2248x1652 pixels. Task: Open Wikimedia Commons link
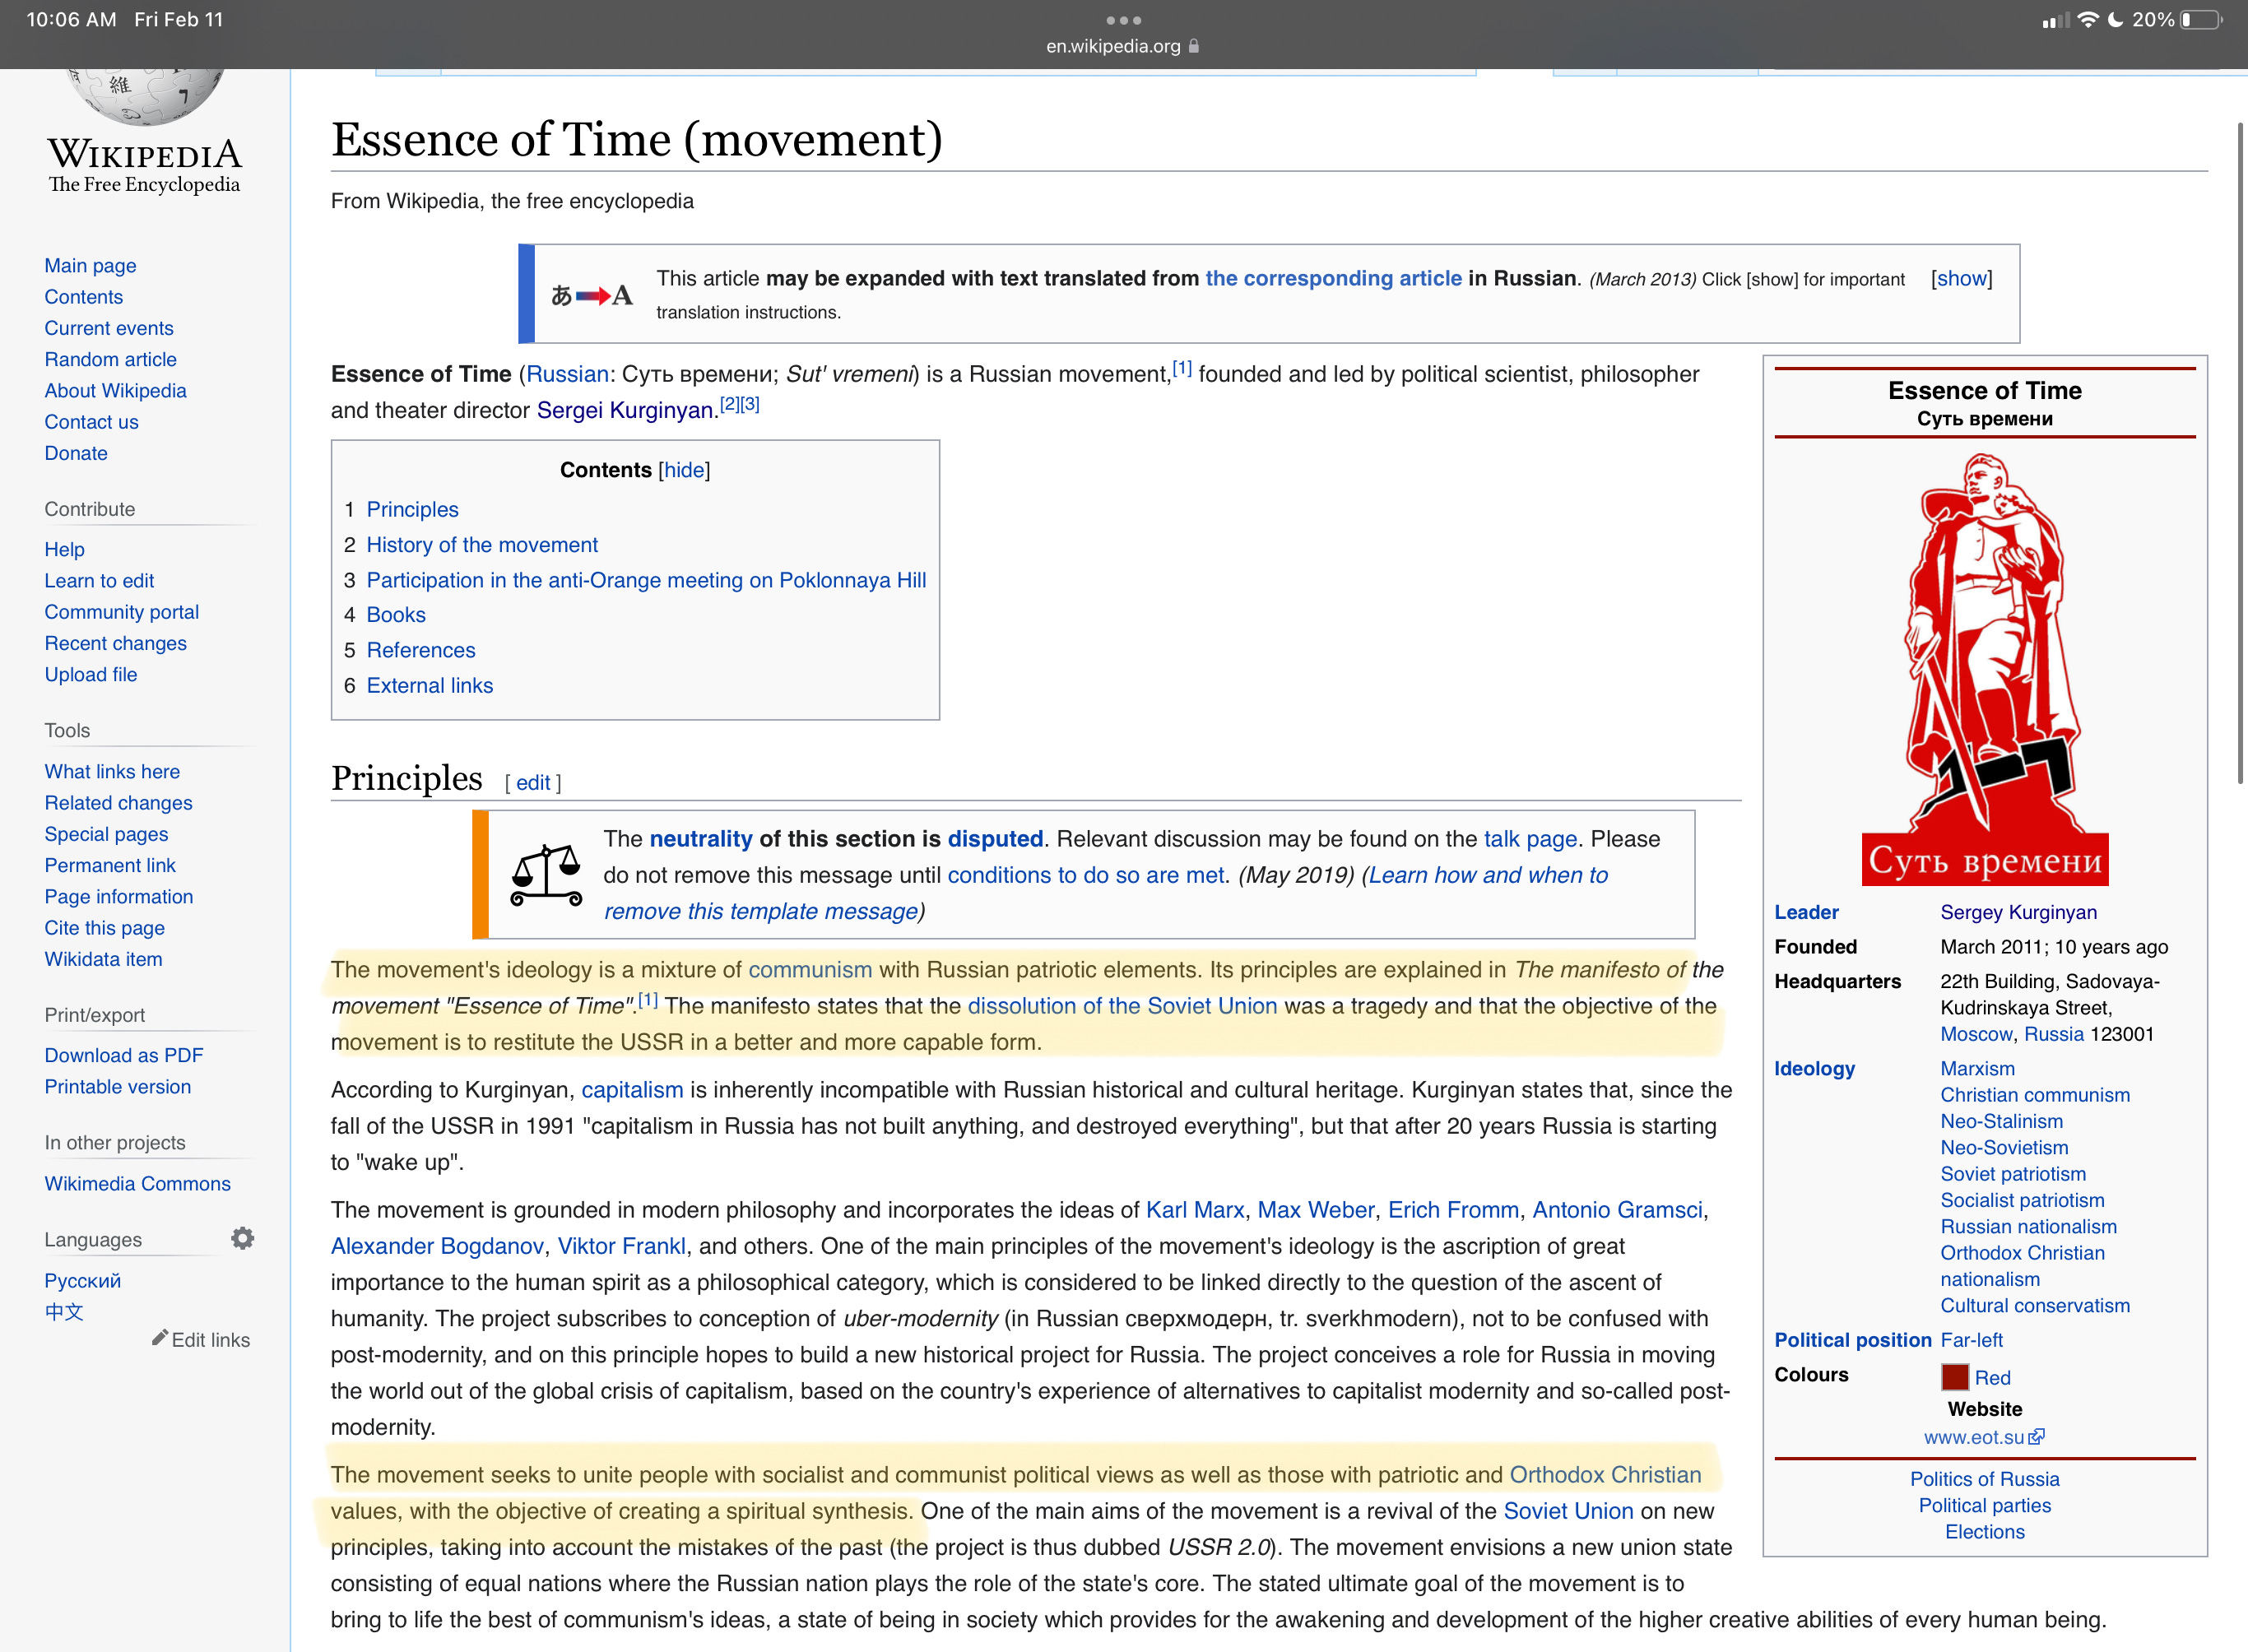point(137,1183)
